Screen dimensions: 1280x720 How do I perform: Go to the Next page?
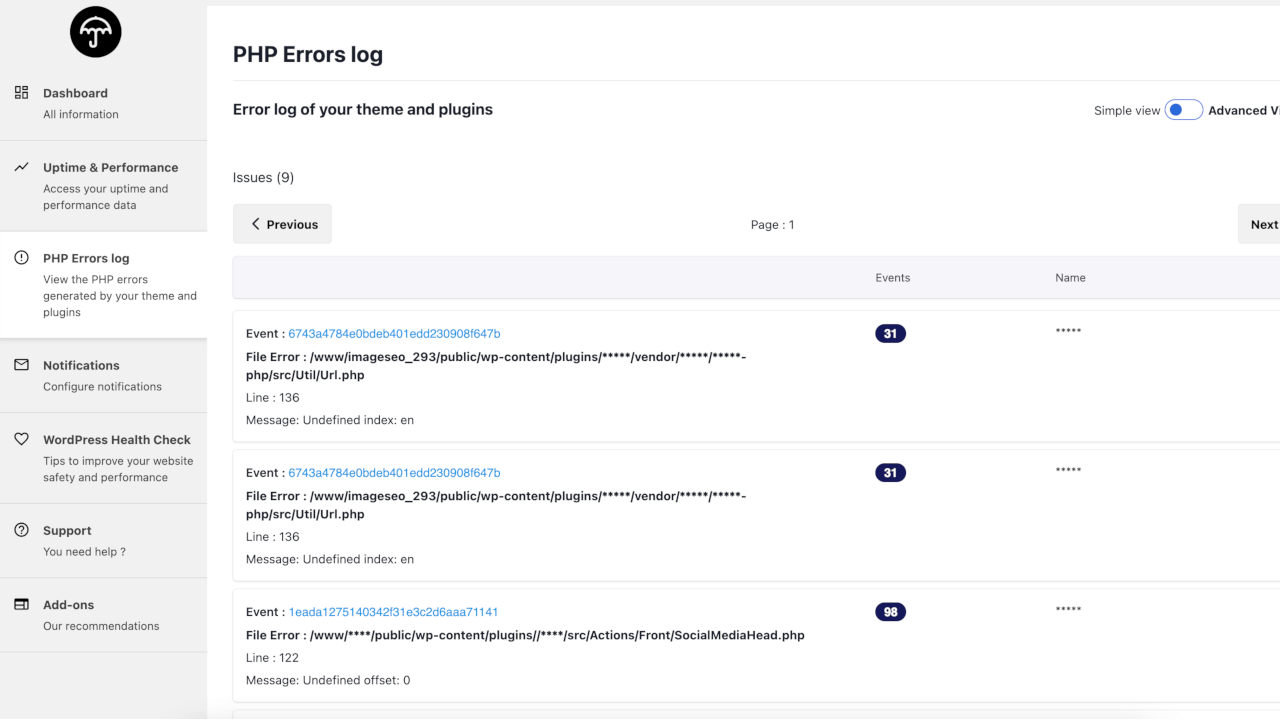(x=1262, y=224)
